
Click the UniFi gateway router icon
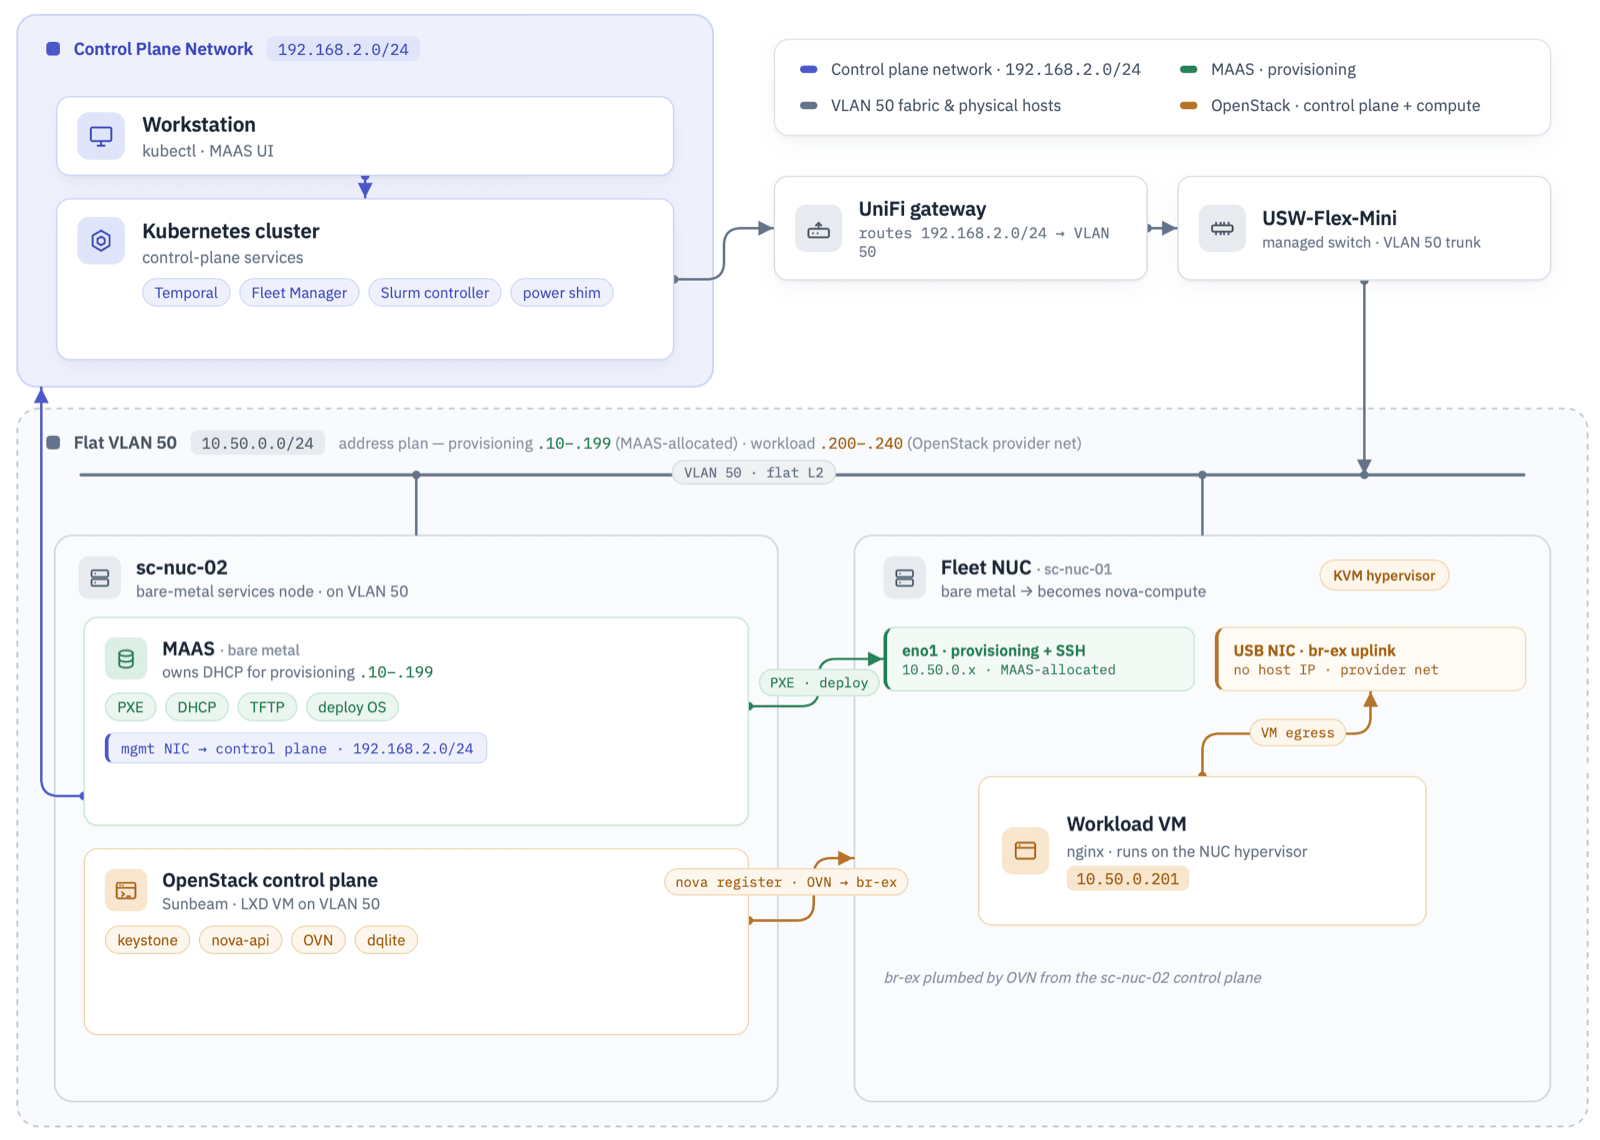click(819, 229)
